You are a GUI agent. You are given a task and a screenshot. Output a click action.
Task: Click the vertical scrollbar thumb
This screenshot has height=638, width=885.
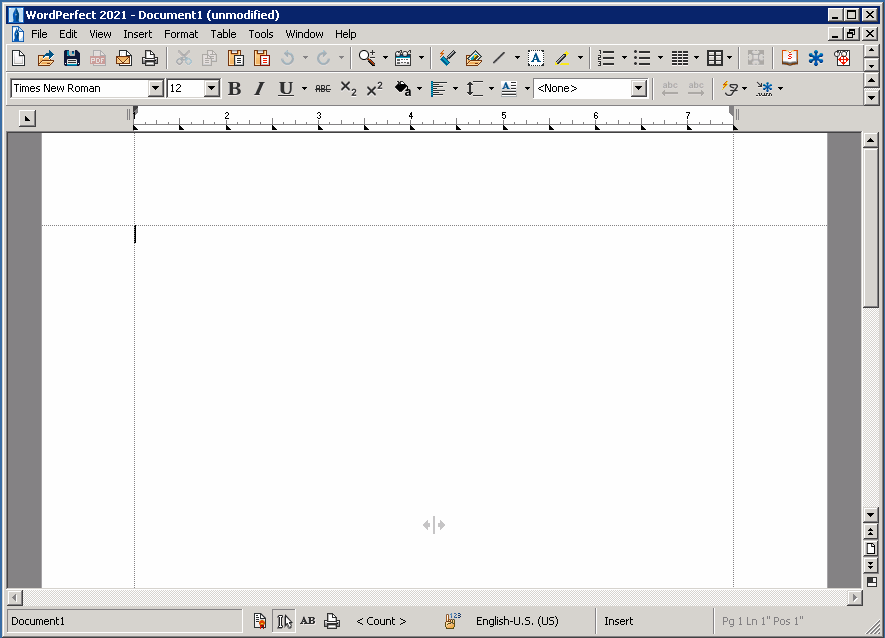click(x=871, y=227)
